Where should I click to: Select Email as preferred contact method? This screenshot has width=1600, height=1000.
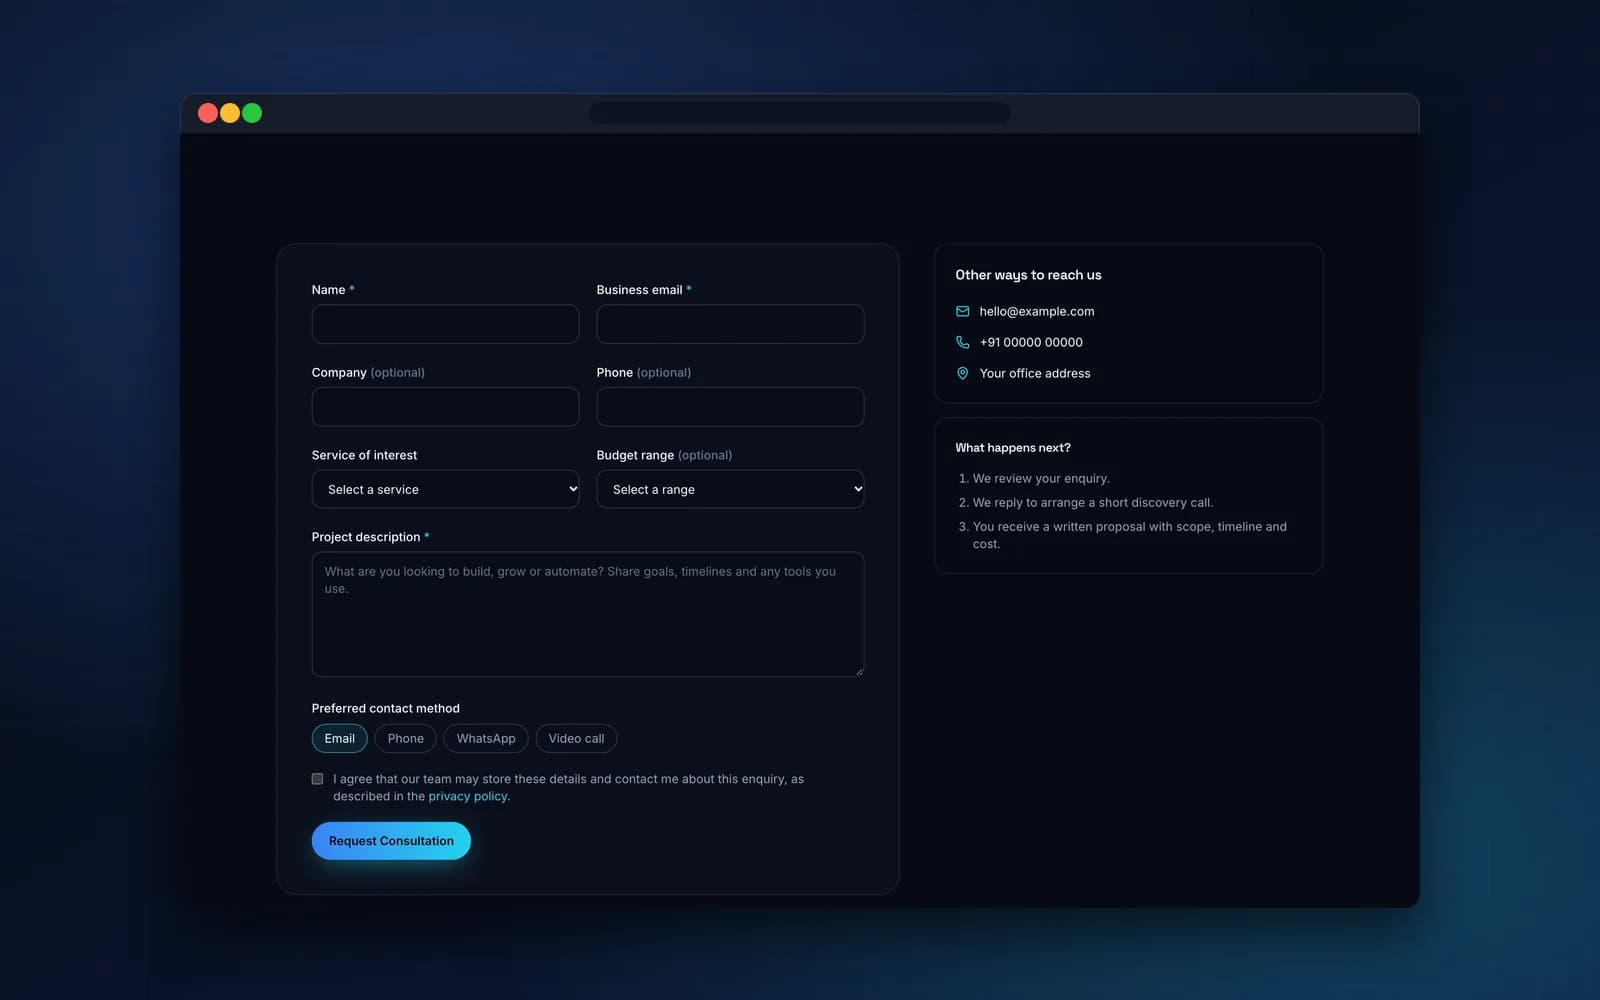[340, 739]
